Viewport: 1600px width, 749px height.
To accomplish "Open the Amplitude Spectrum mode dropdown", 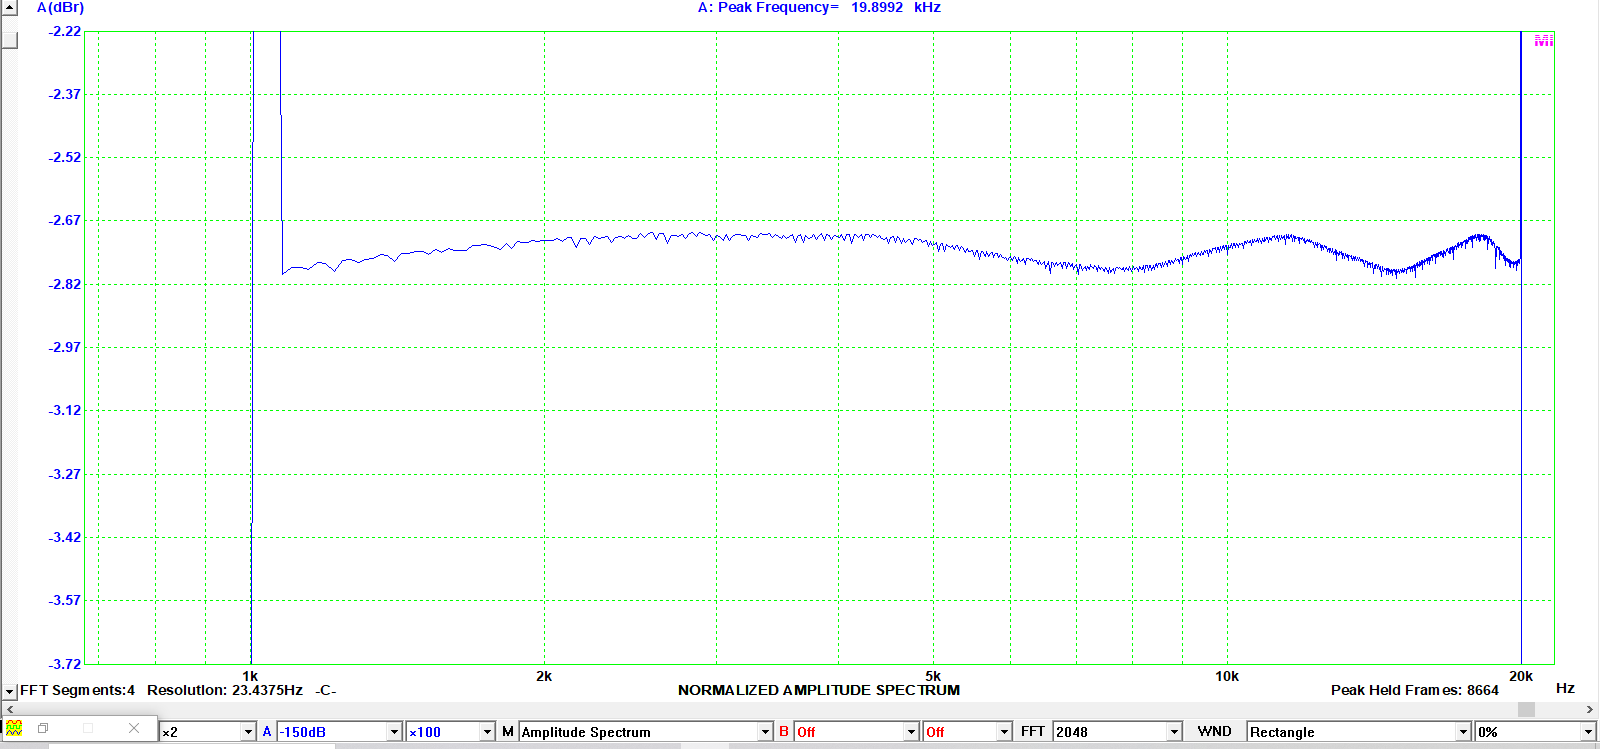I will (x=765, y=732).
